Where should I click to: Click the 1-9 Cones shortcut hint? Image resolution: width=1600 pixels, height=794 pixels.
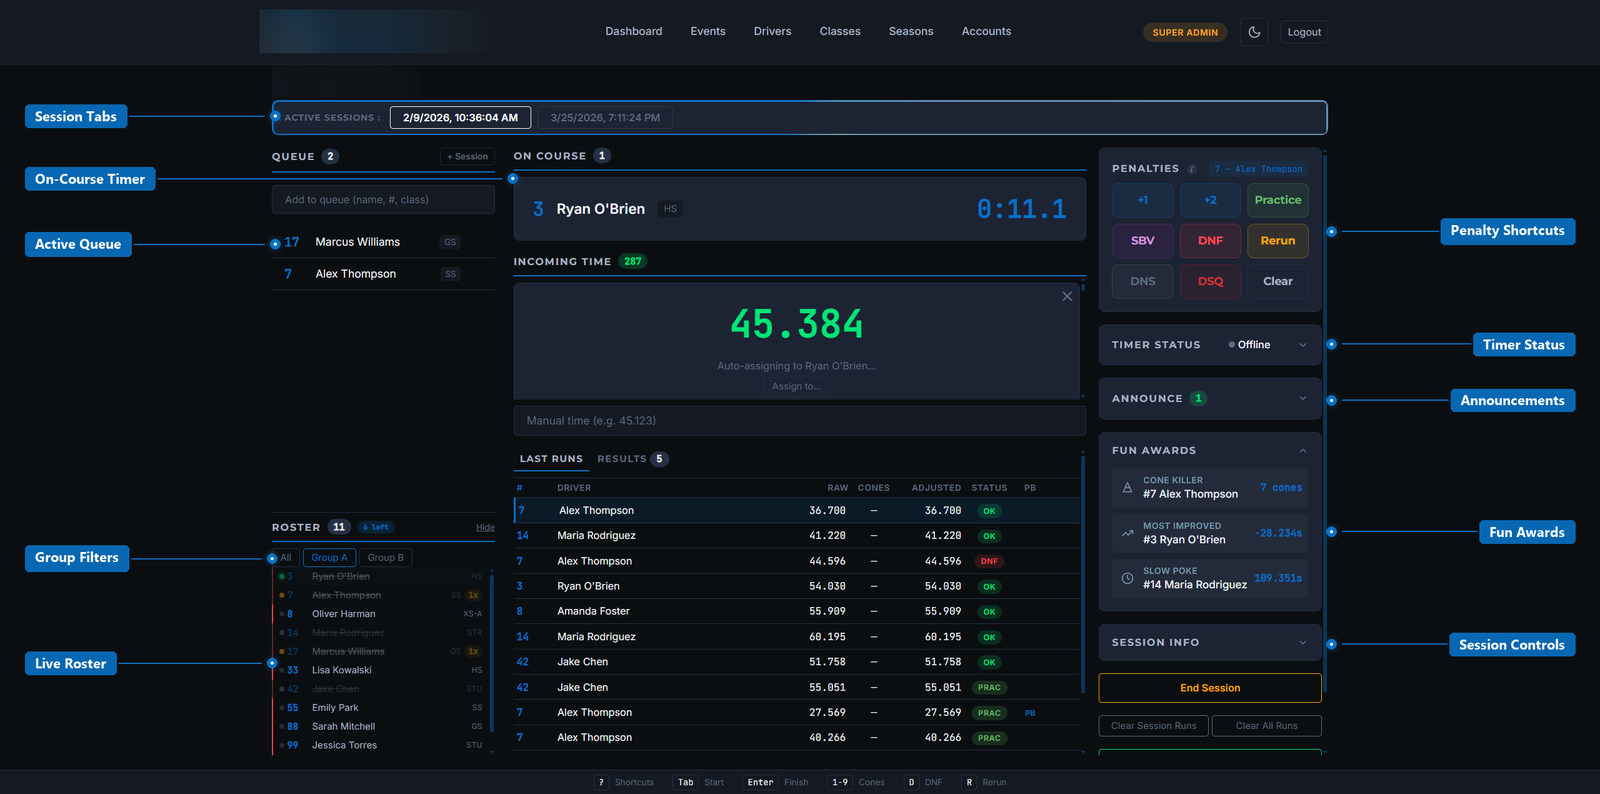click(x=857, y=782)
